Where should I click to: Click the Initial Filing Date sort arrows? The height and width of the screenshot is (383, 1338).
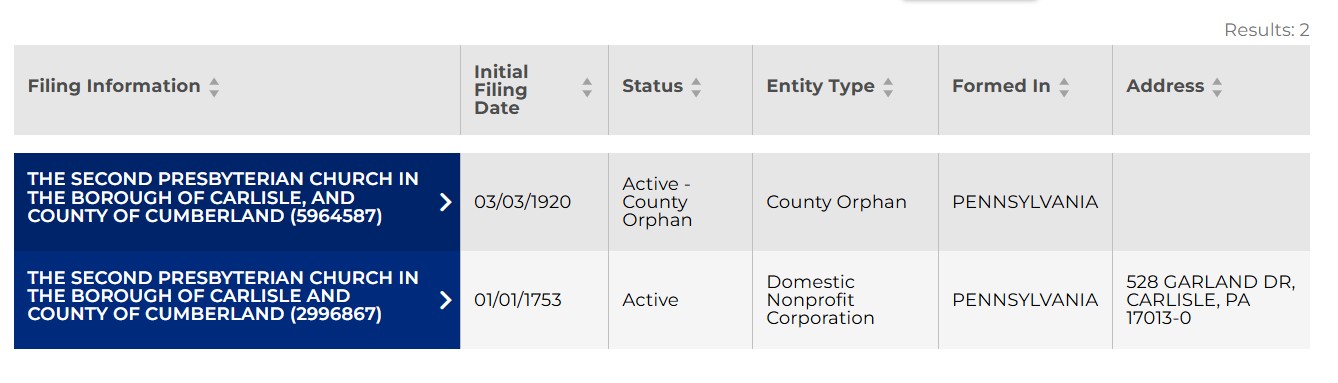pos(587,88)
